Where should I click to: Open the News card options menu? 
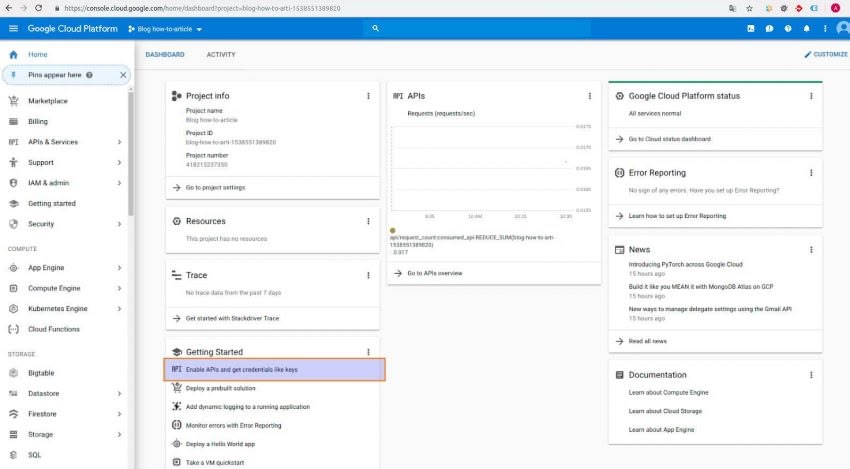[x=811, y=250]
